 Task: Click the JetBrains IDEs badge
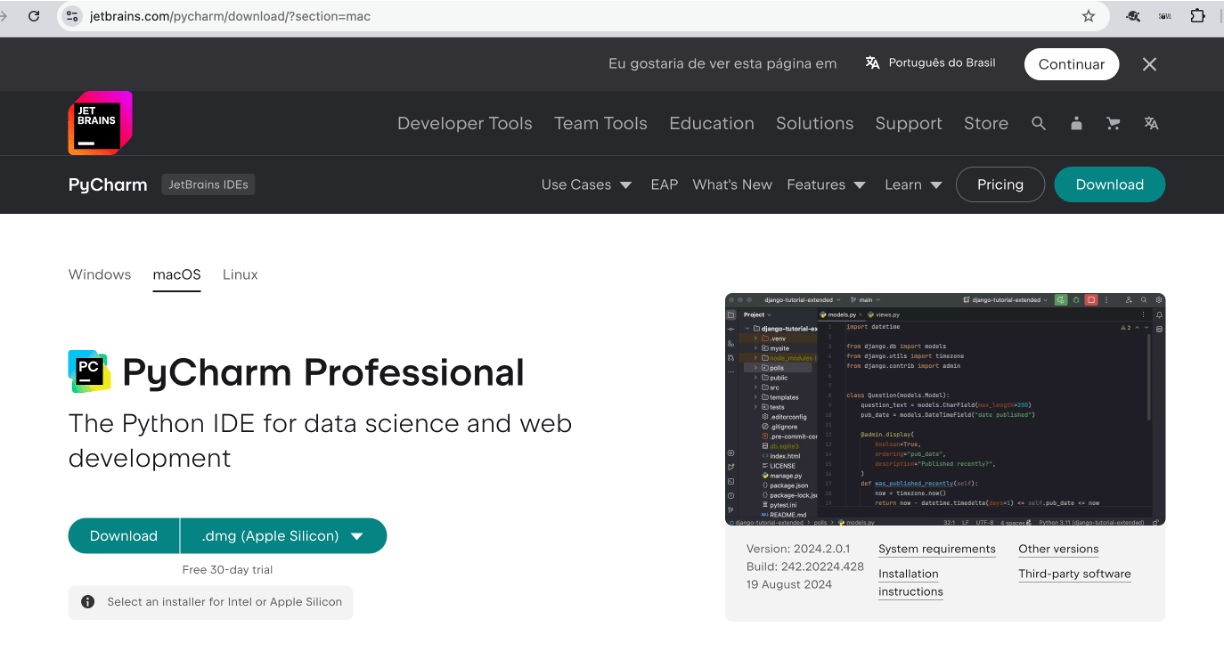(208, 184)
